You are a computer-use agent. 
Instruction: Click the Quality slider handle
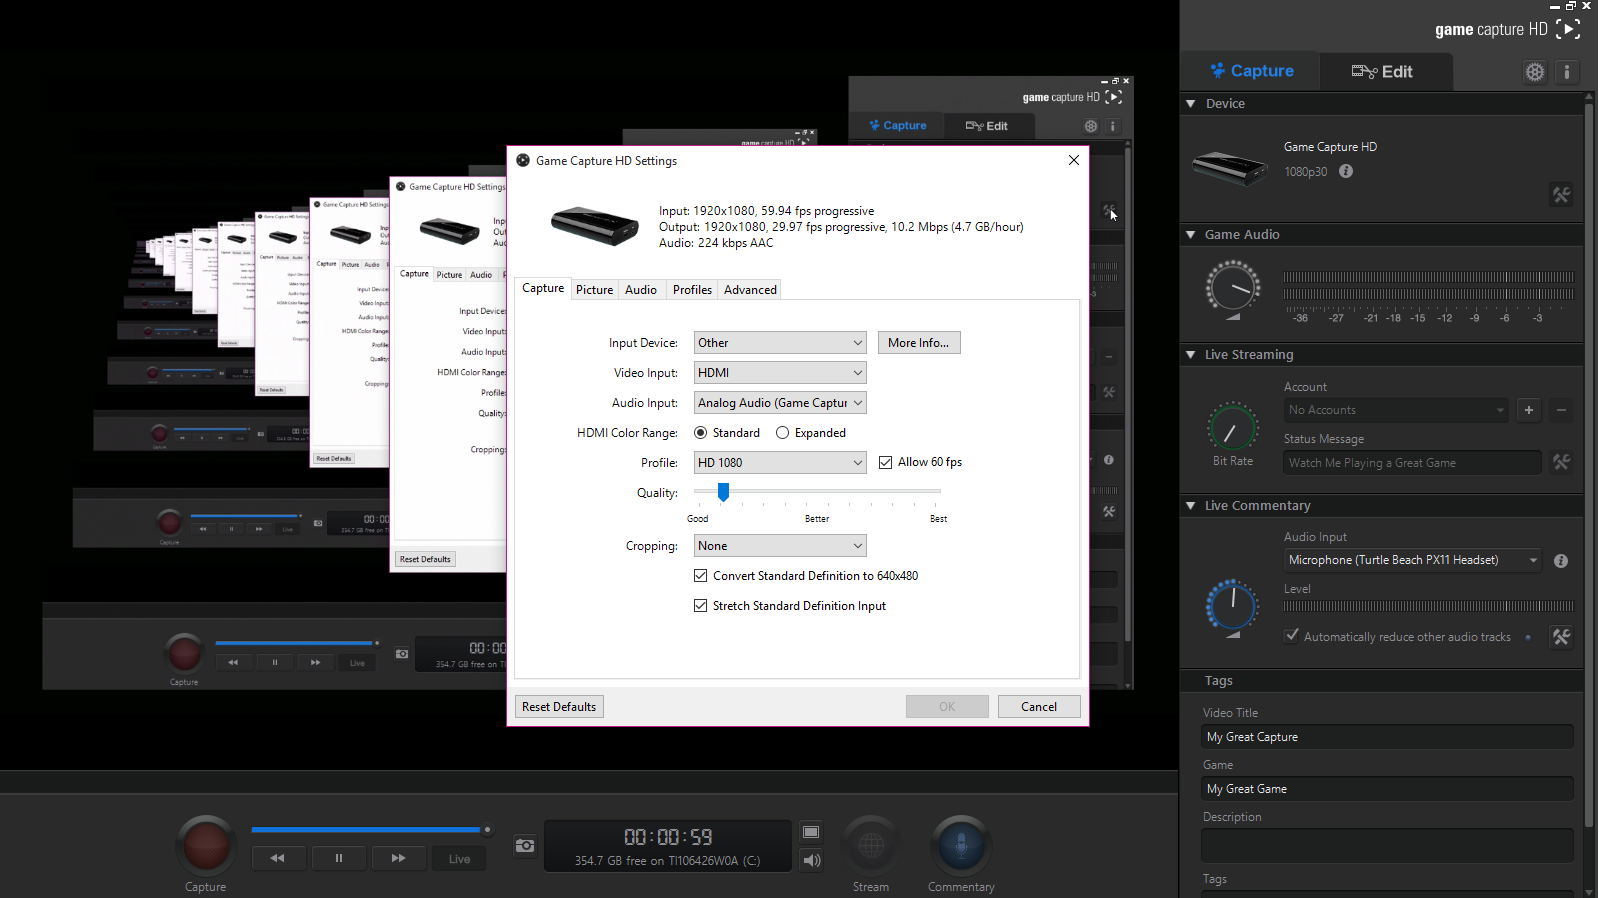723,491
